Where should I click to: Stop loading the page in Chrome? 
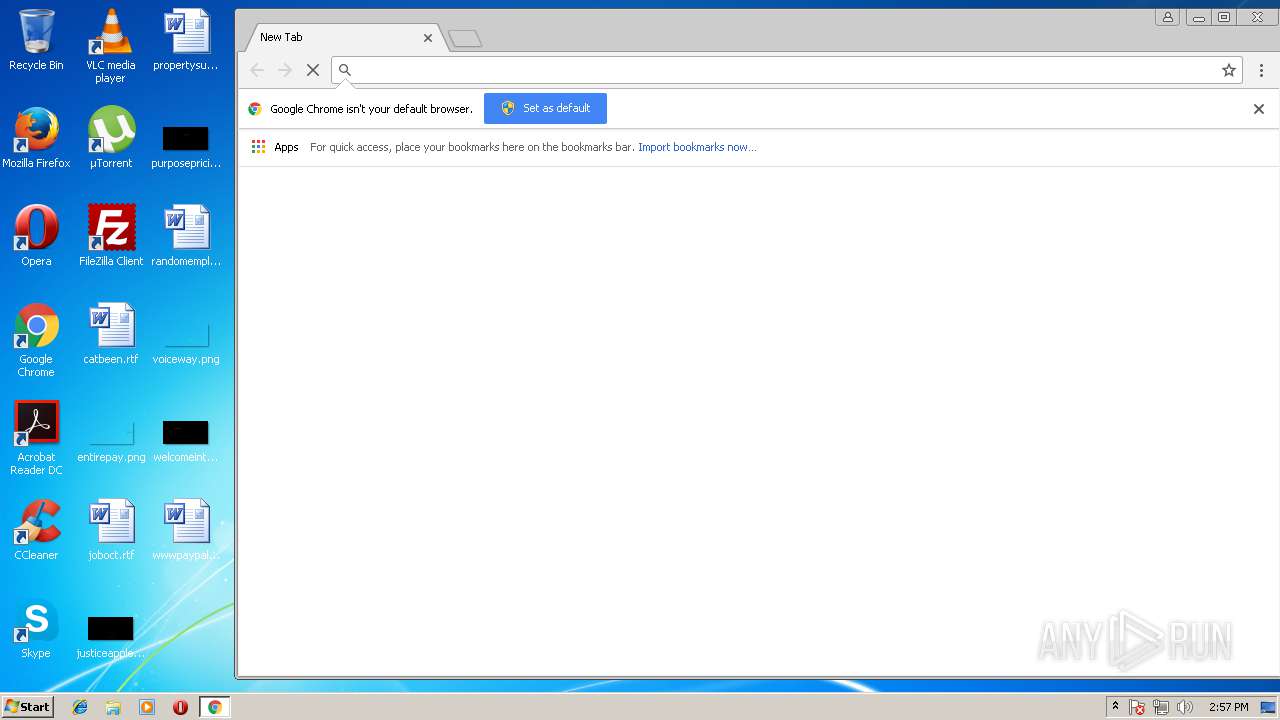[313, 70]
